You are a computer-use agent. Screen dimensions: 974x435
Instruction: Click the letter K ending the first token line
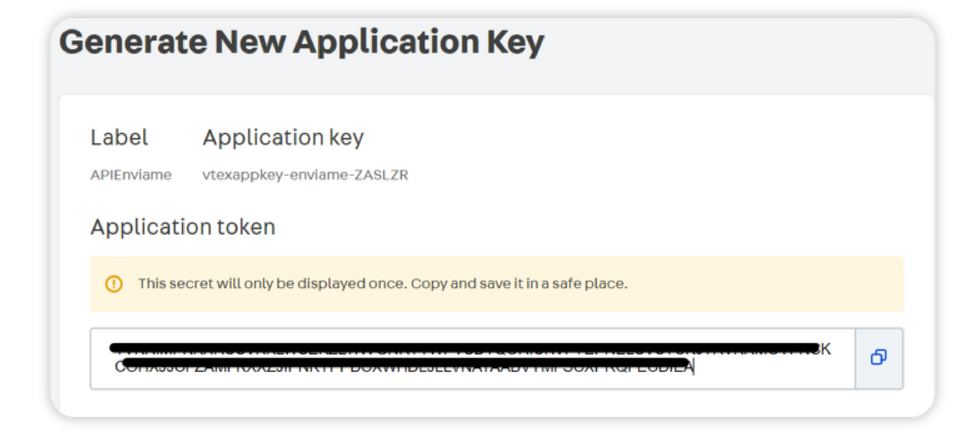point(825,349)
